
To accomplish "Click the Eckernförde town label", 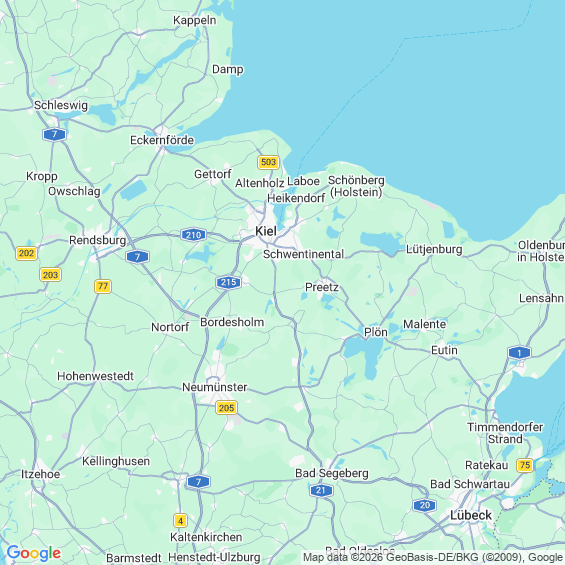I will click(162, 140).
